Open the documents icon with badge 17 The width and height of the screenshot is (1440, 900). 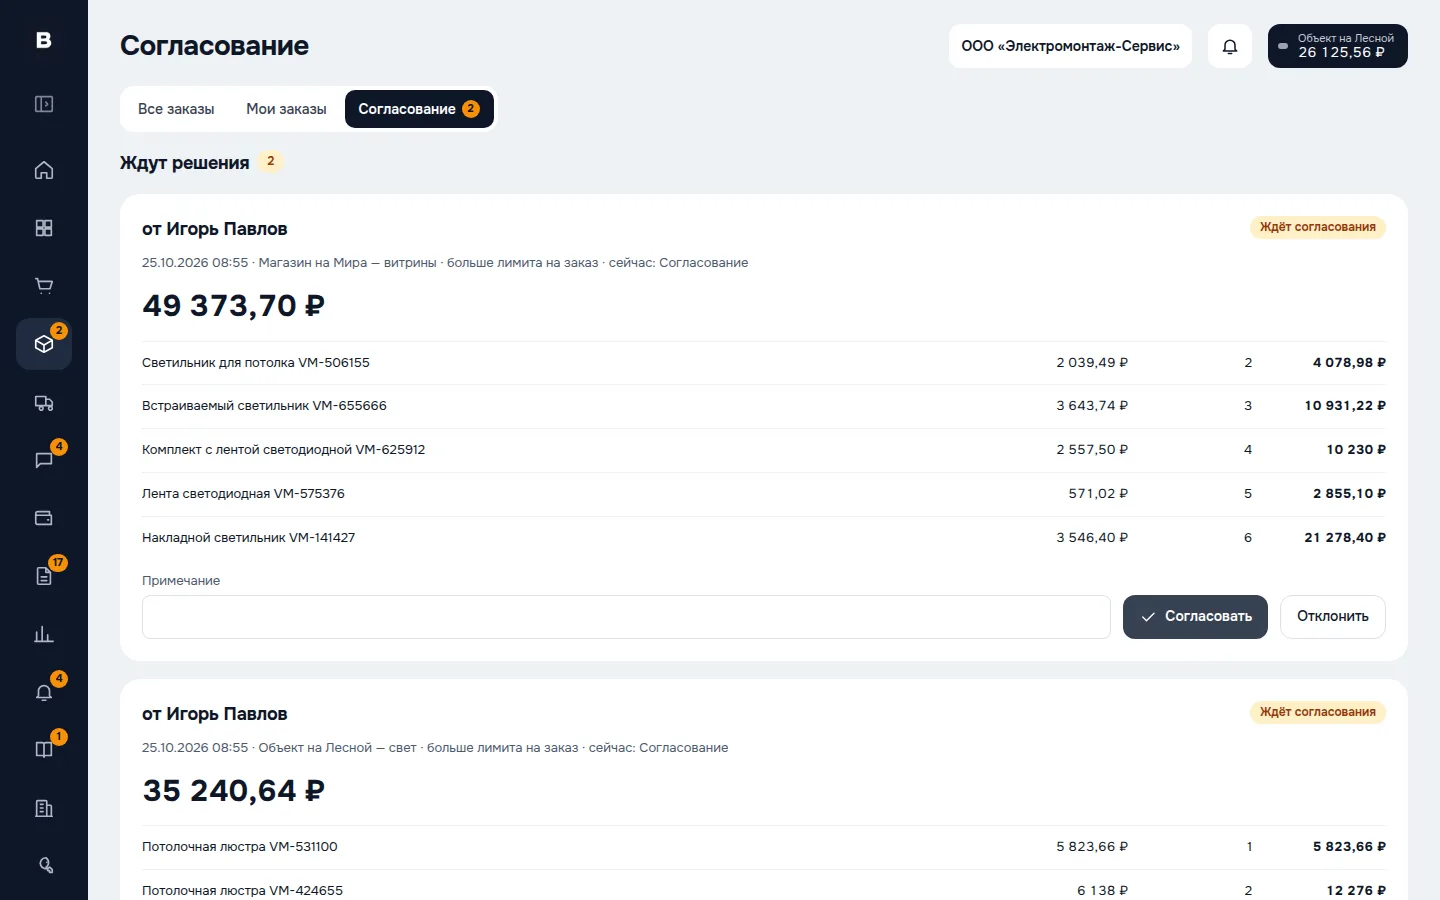pyautogui.click(x=44, y=576)
